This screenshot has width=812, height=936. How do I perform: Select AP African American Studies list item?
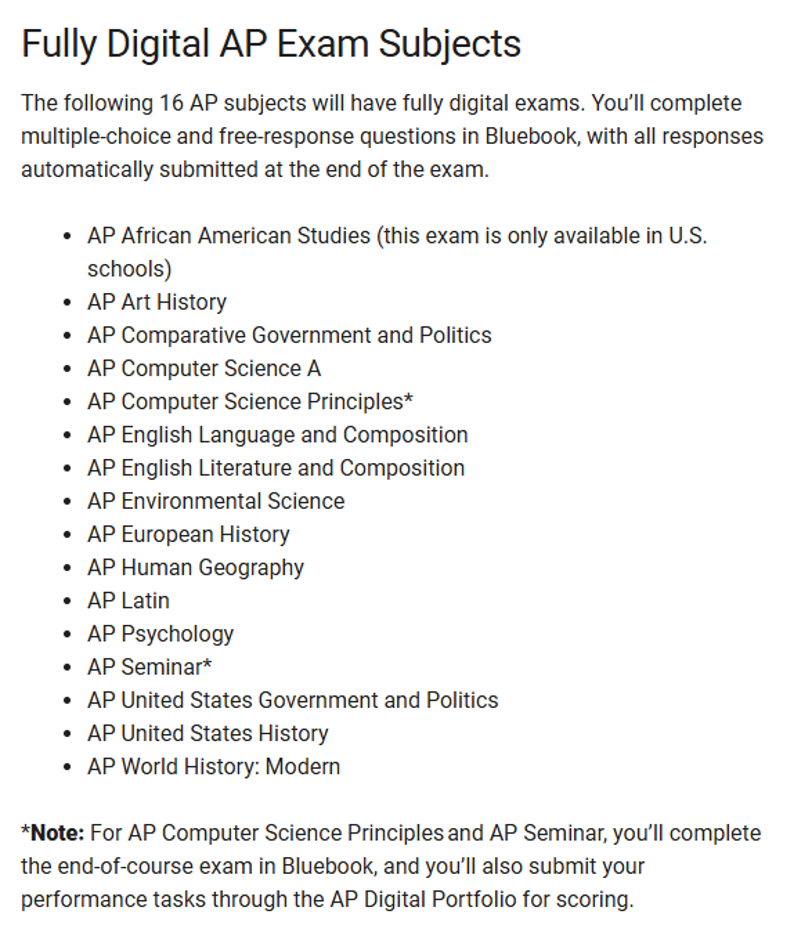click(x=397, y=252)
